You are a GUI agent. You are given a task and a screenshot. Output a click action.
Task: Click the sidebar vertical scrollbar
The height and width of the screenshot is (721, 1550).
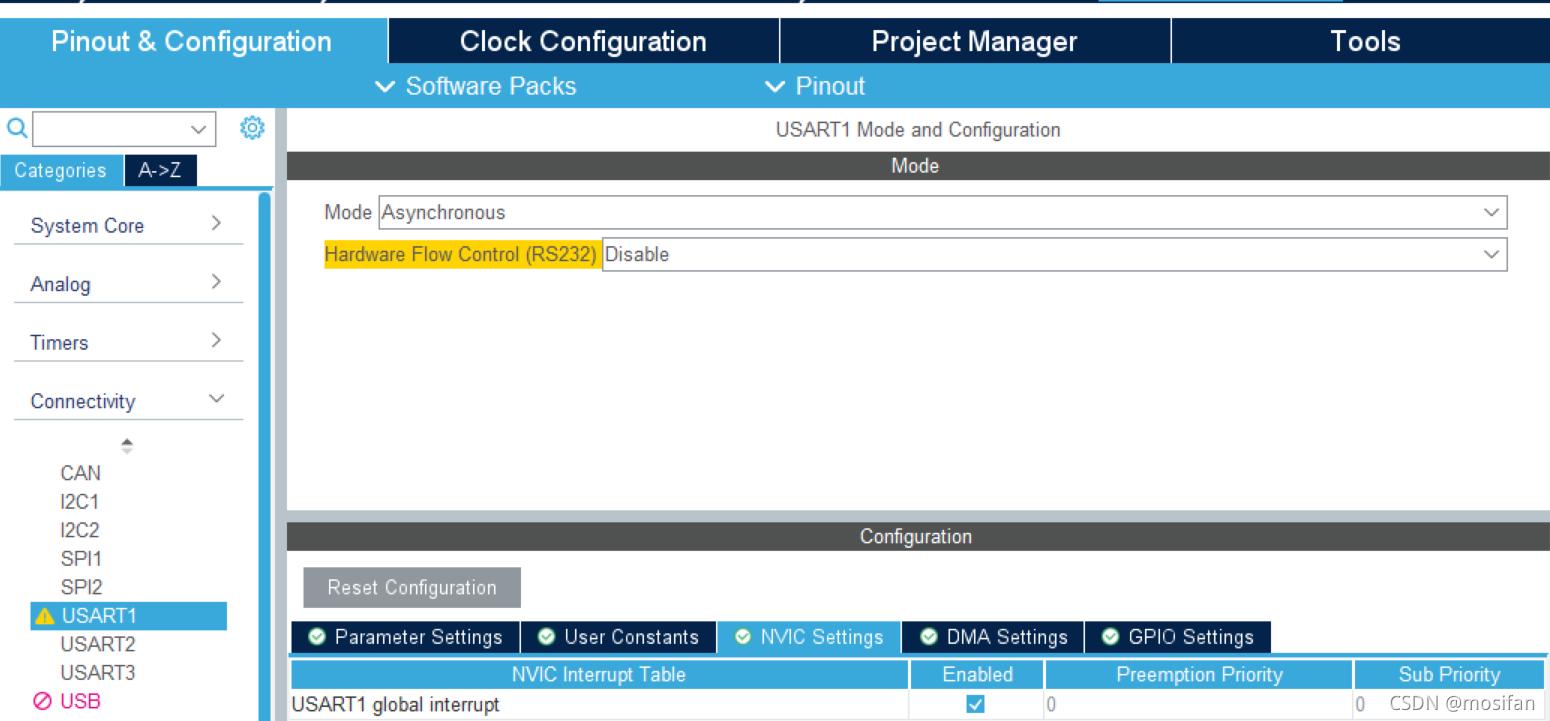pos(264,455)
